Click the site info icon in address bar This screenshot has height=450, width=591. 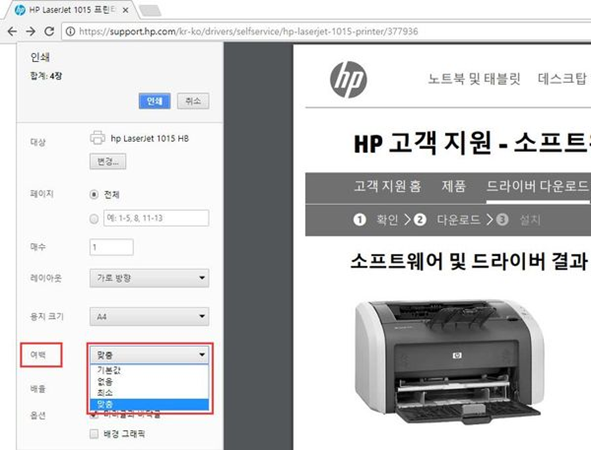70,31
